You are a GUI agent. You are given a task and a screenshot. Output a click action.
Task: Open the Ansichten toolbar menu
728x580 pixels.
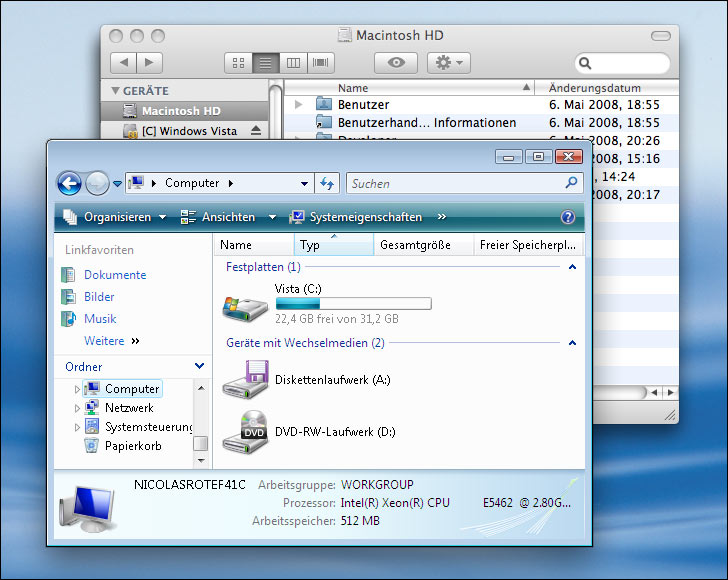(x=231, y=217)
